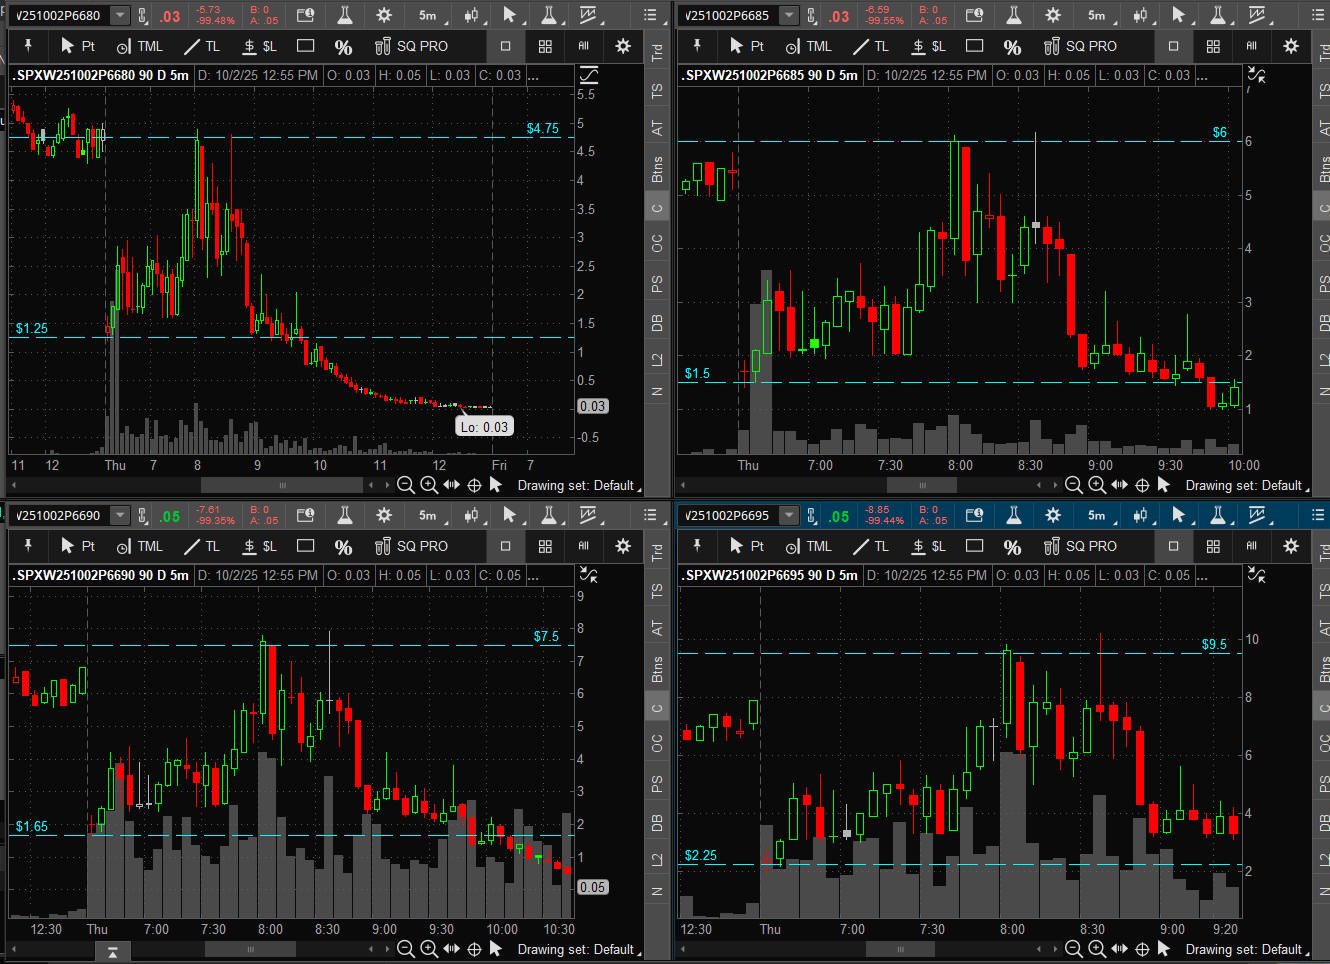The width and height of the screenshot is (1330, 964).
Task: Click zoom in magnifier under P6680 chart
Action: 429,485
